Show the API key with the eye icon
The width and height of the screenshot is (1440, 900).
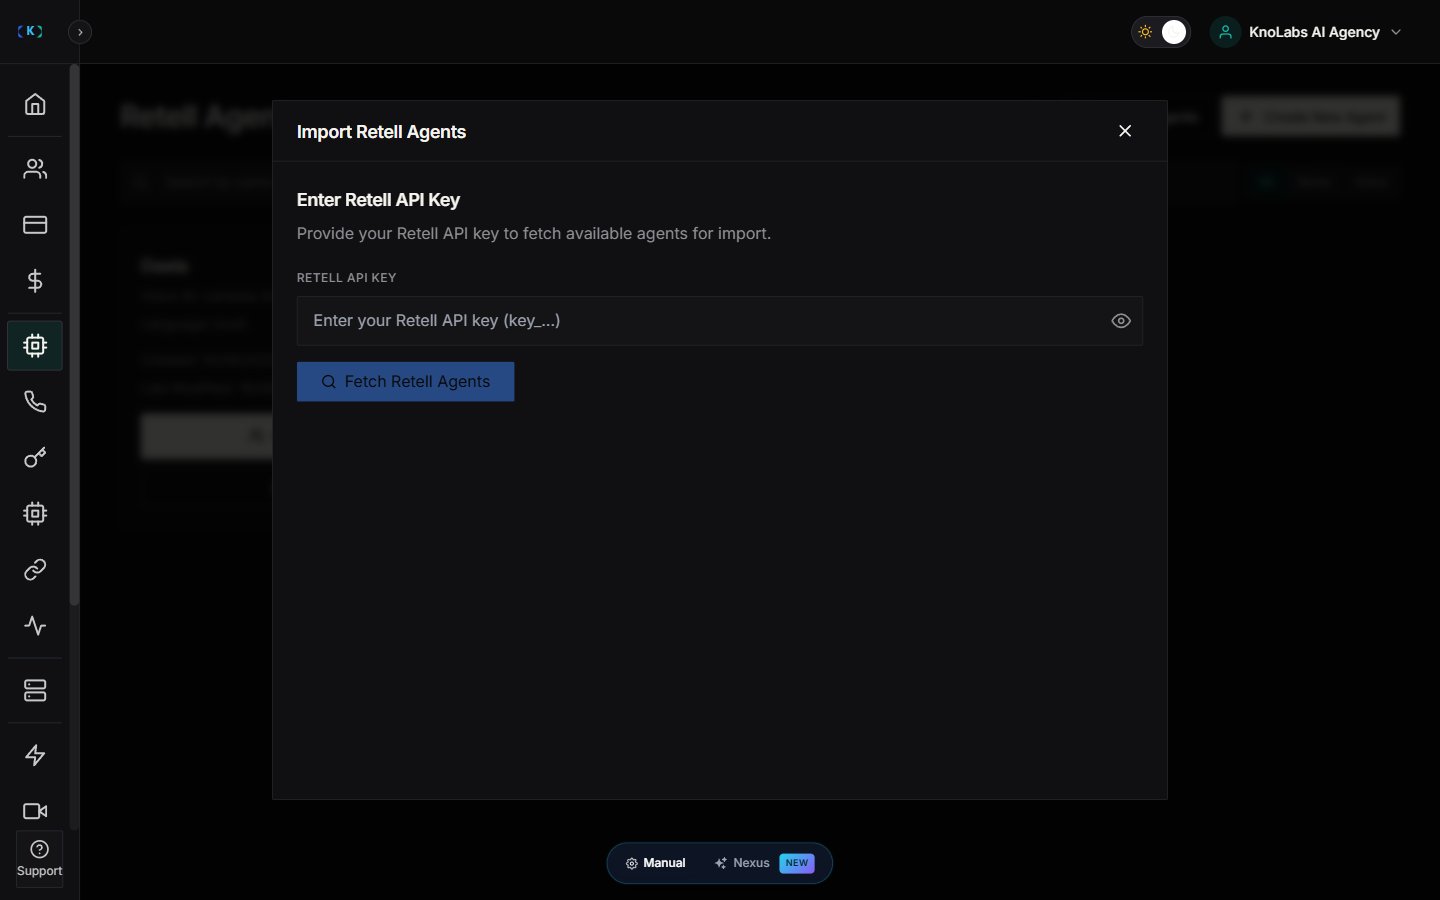[x=1121, y=321]
